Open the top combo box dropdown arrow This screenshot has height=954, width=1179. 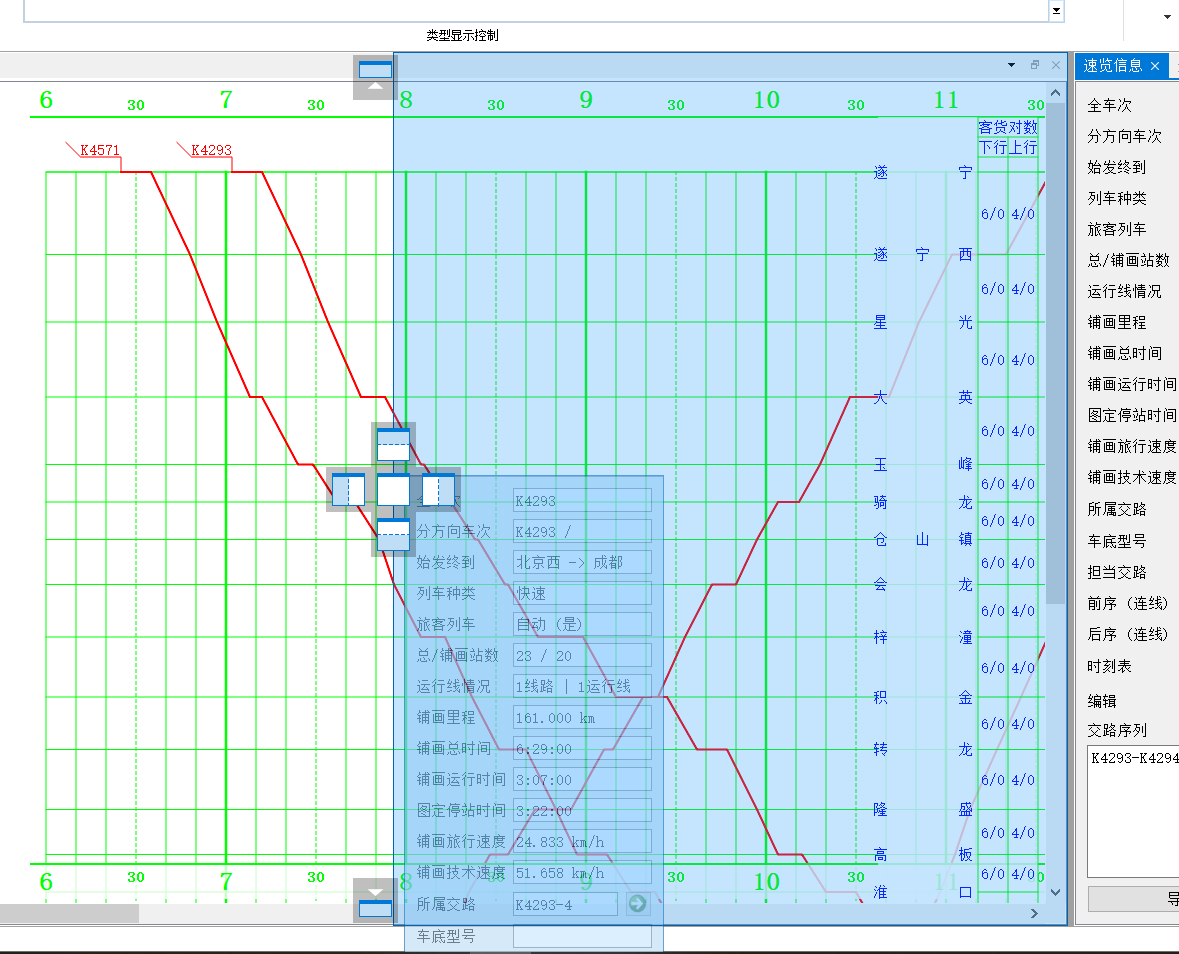[x=1056, y=11]
